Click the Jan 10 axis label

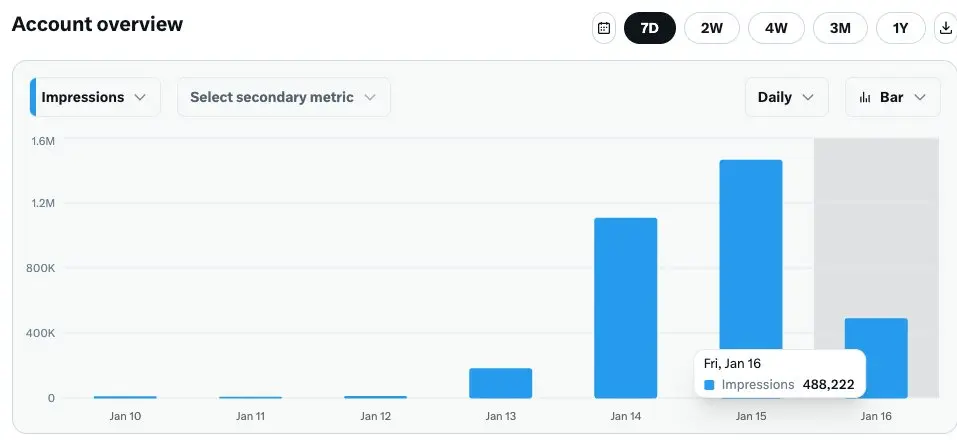pyautogui.click(x=125, y=416)
